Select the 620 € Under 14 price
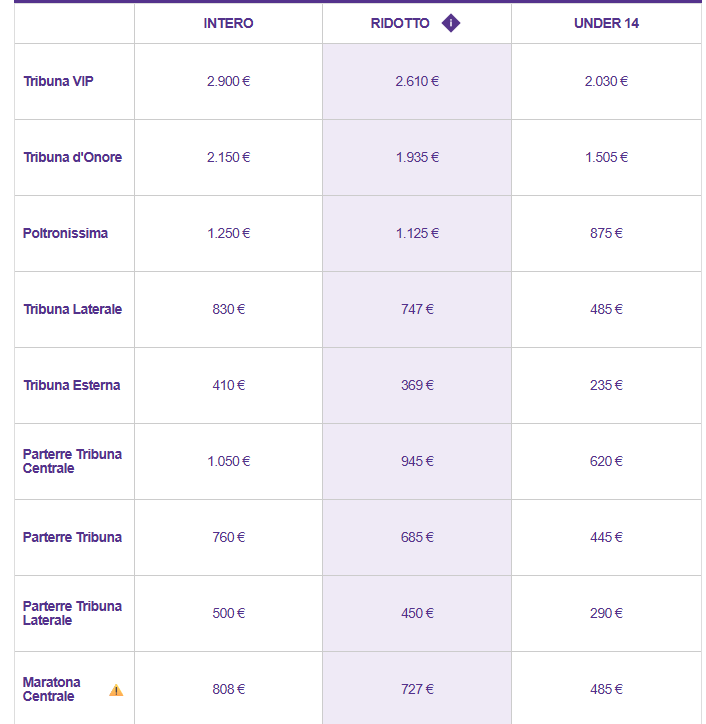Viewport: 706px width, 724px height. (606, 461)
